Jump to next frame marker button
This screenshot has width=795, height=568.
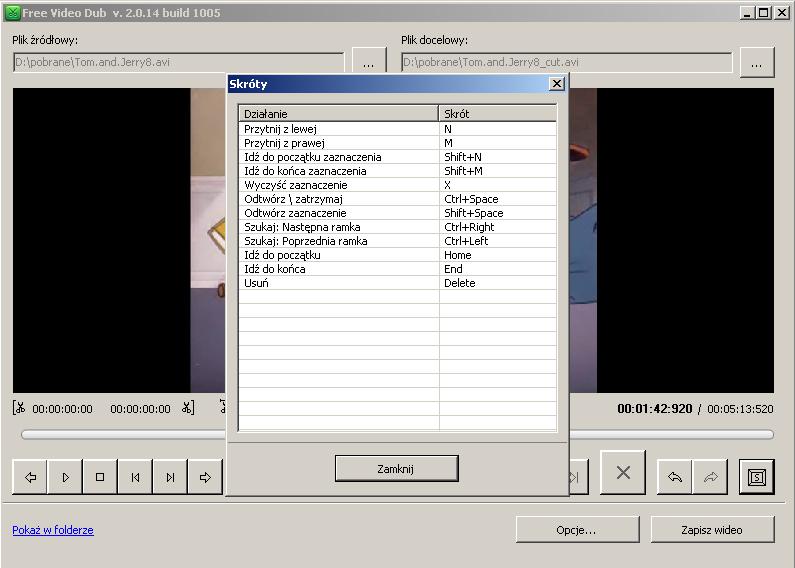[170, 477]
